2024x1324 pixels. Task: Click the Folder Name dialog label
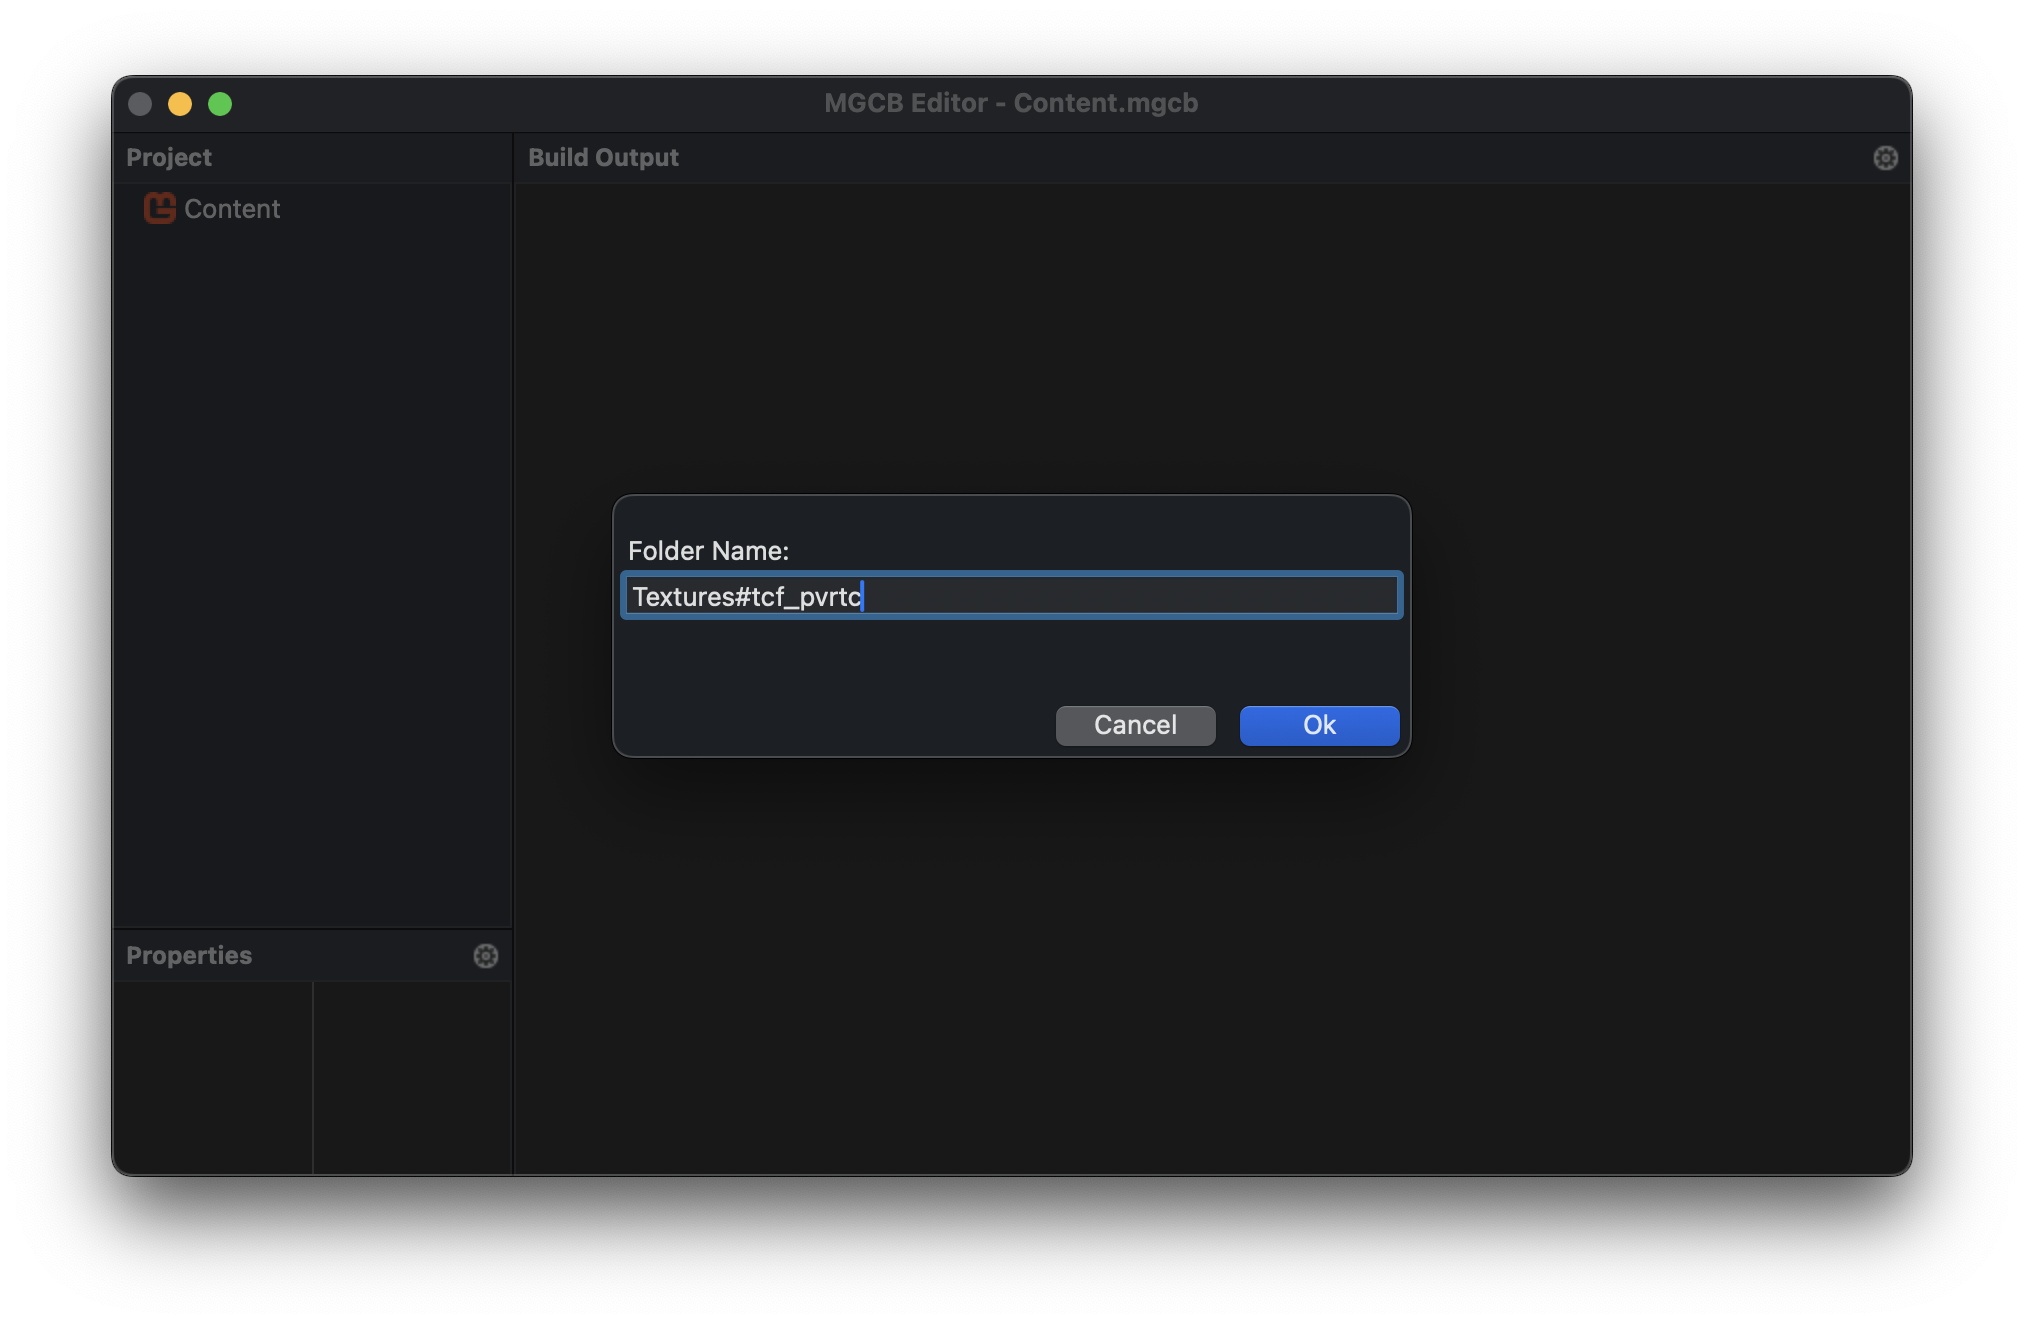coord(707,550)
